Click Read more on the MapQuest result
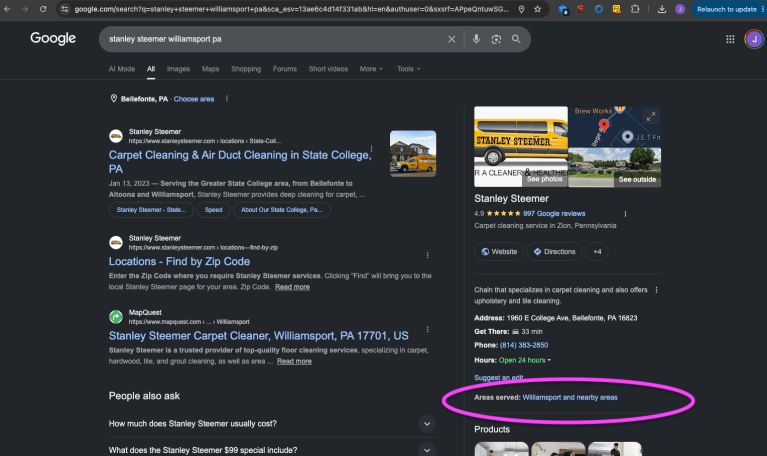The image size is (767, 456). pos(294,362)
